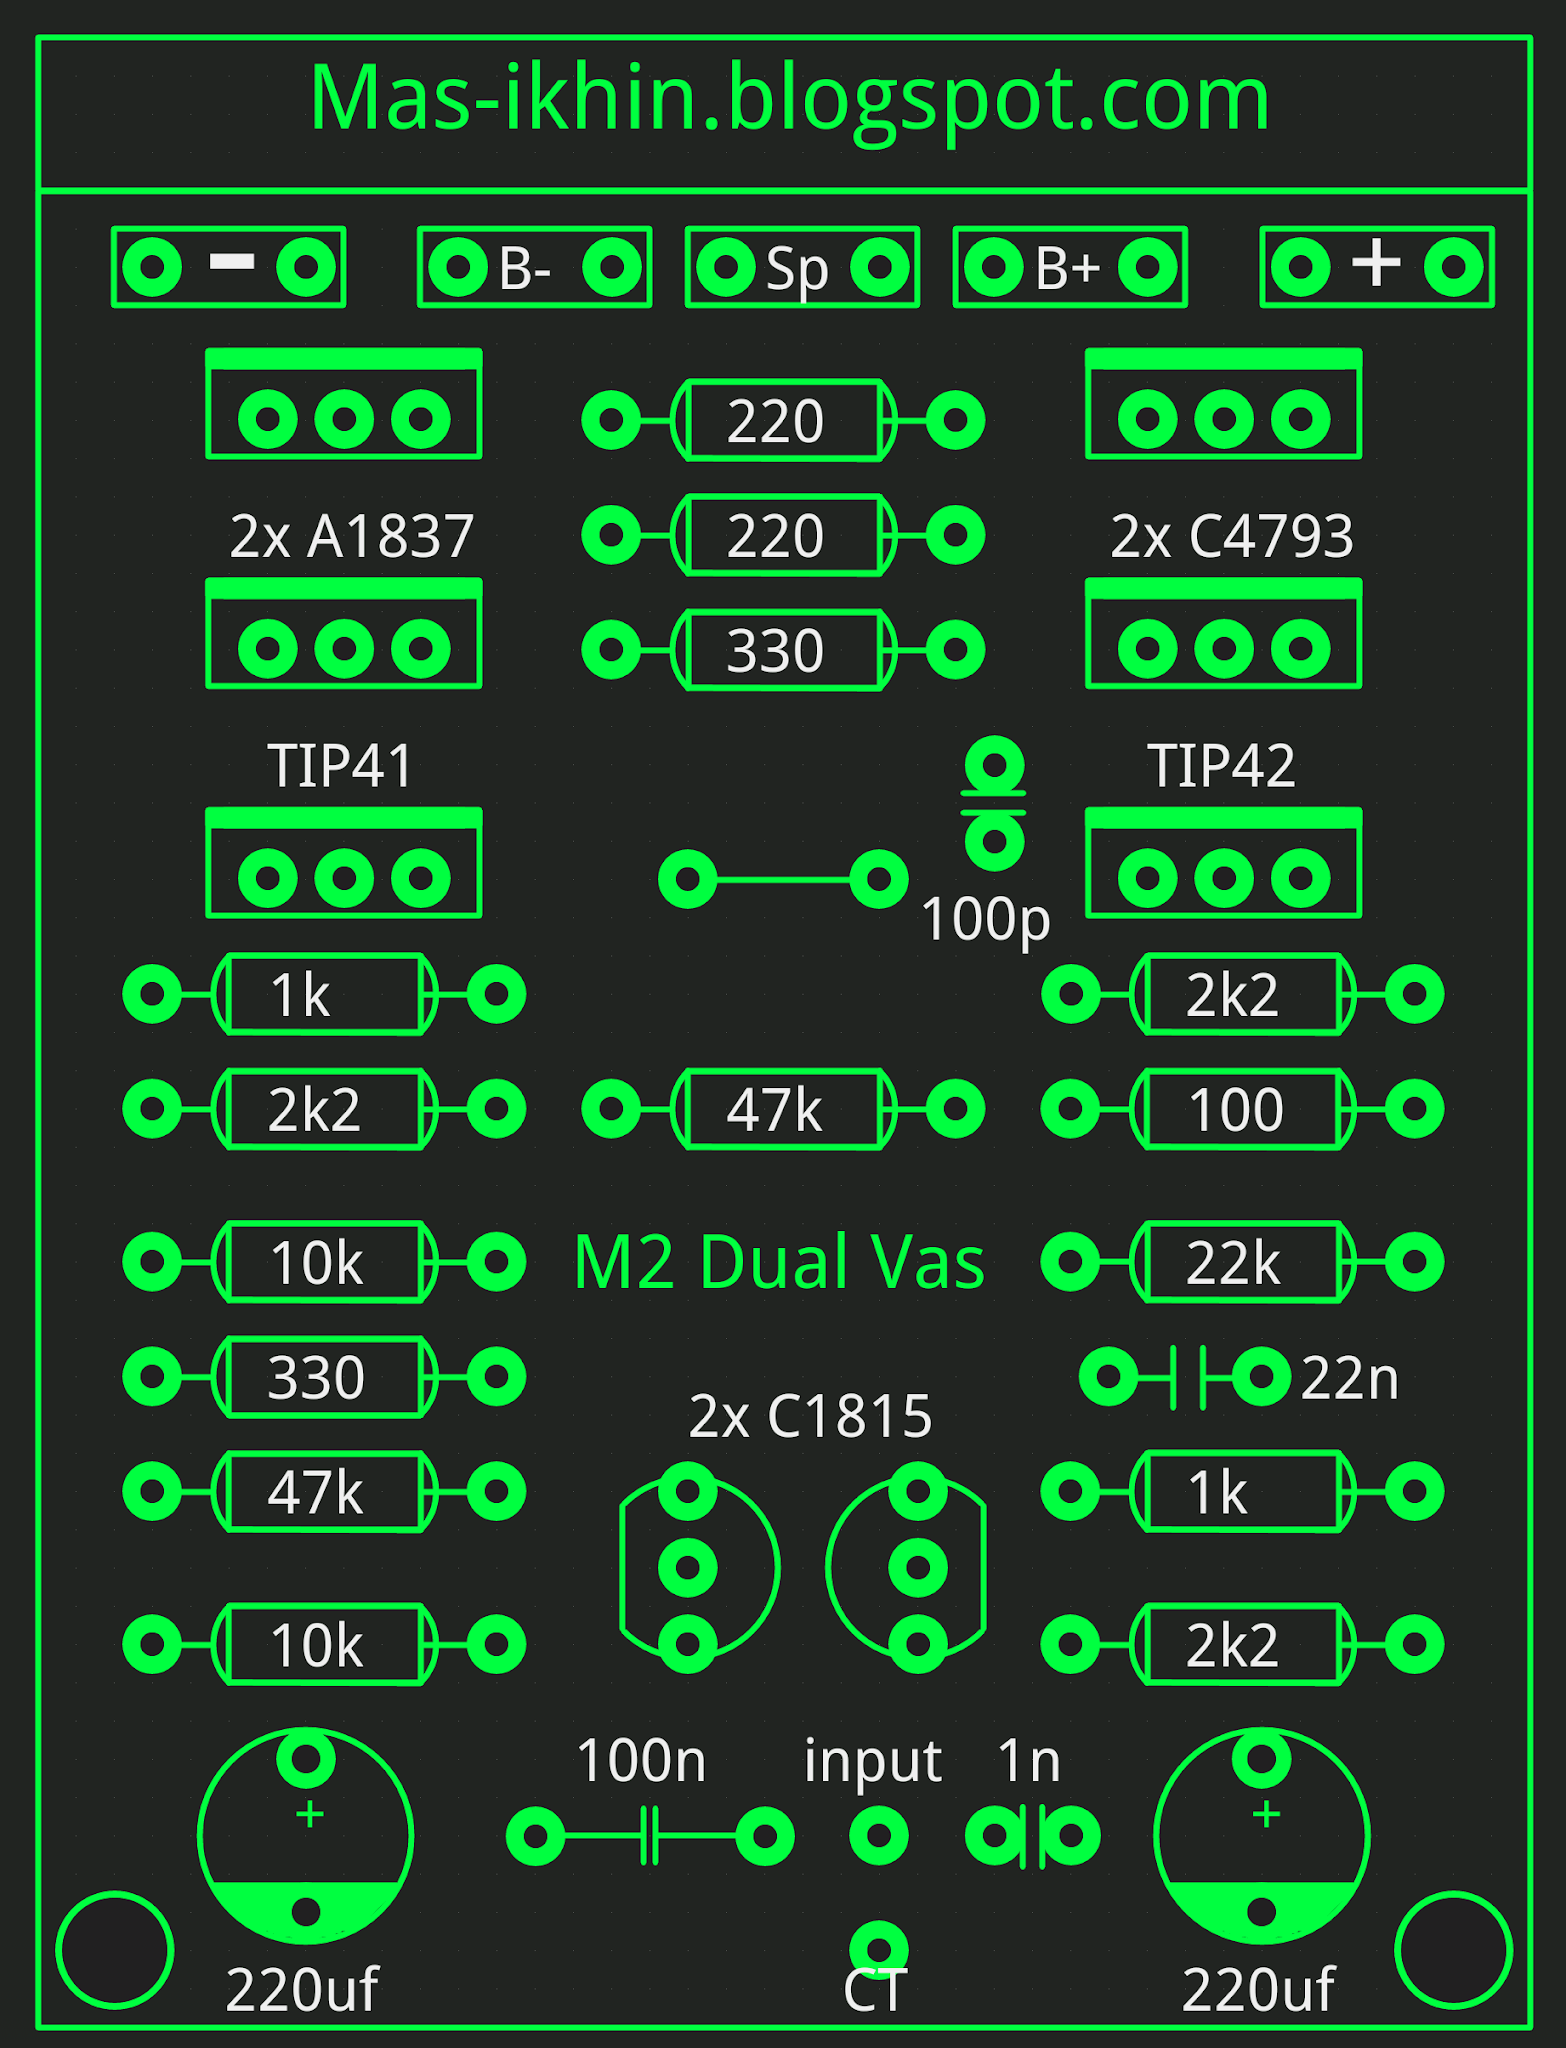Select 10k resistor above left 220uf capacitor
The width and height of the screenshot is (1566, 2048).
tap(324, 1645)
